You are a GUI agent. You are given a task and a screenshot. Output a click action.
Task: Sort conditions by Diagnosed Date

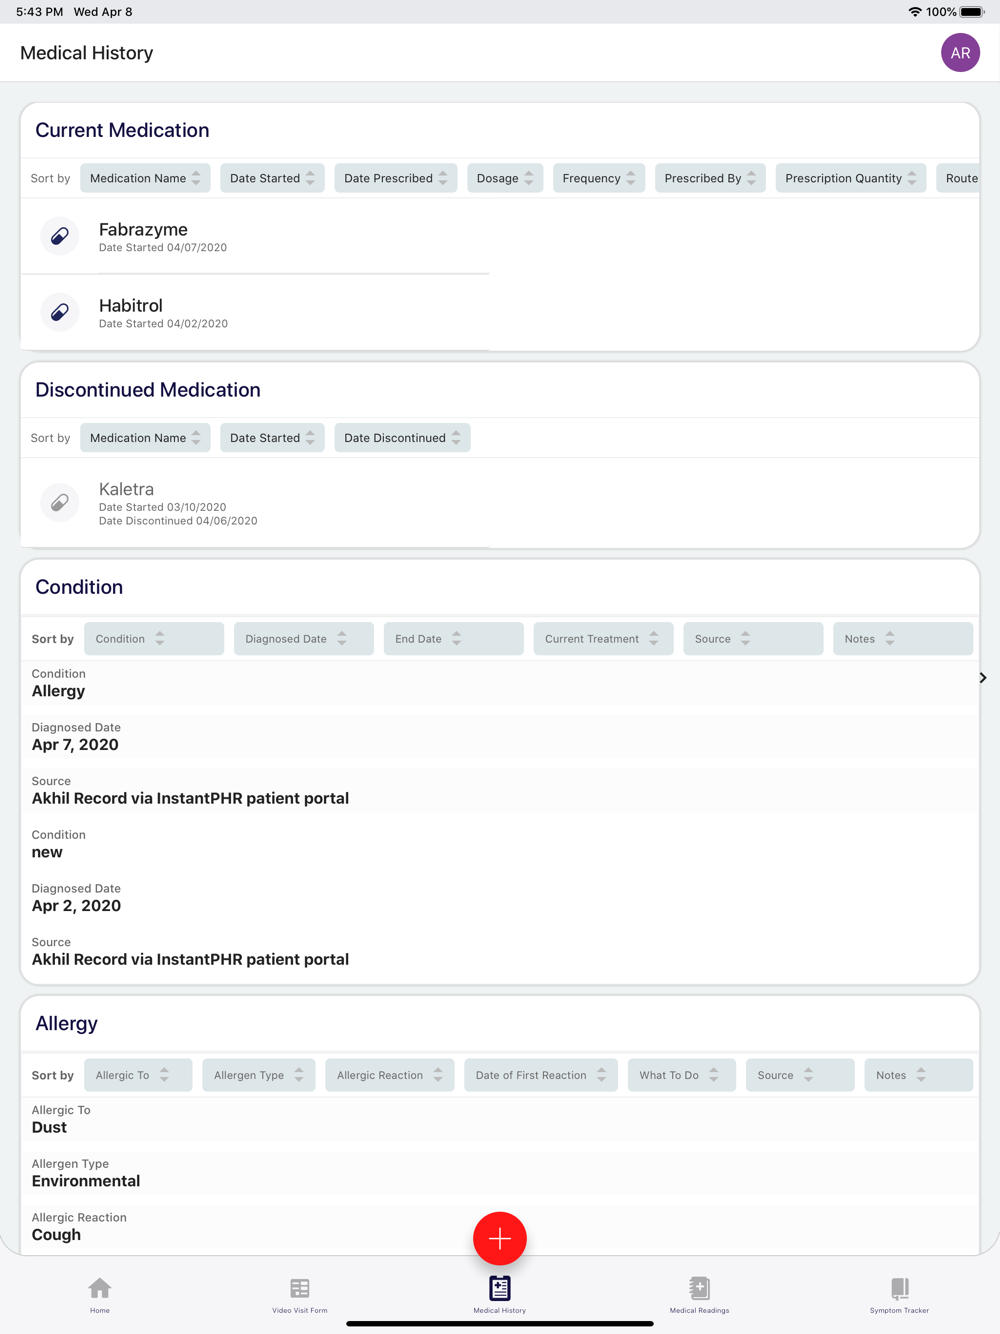click(x=303, y=639)
